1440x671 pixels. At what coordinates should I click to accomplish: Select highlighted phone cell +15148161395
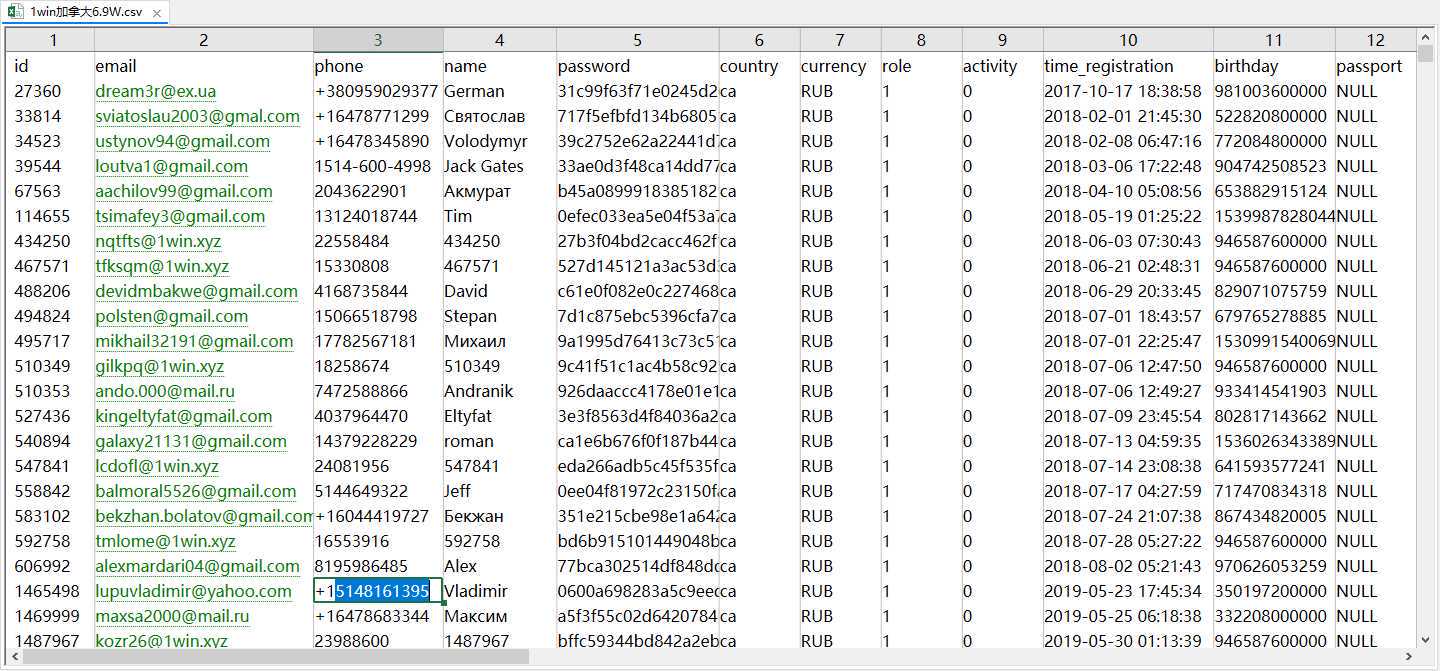378,591
